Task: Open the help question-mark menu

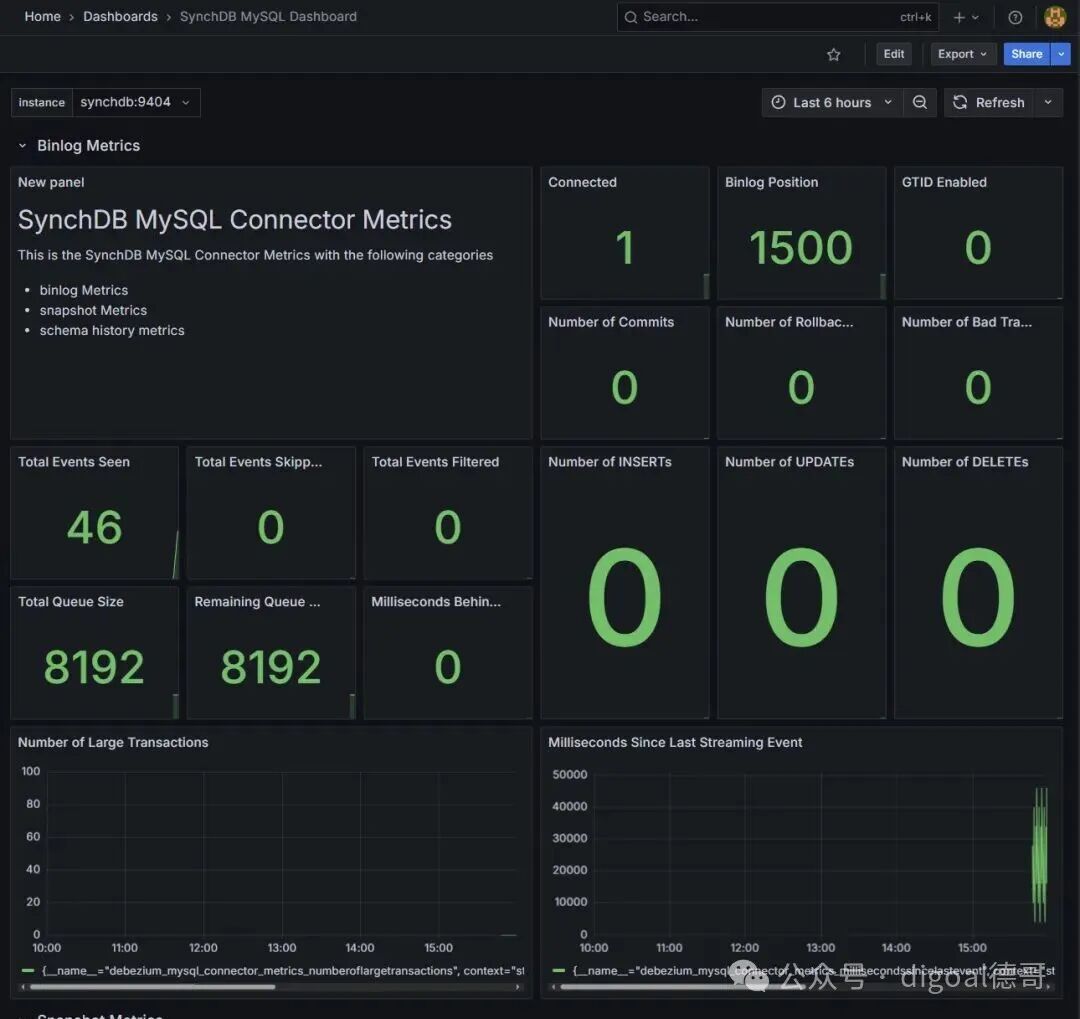Action: [1015, 17]
